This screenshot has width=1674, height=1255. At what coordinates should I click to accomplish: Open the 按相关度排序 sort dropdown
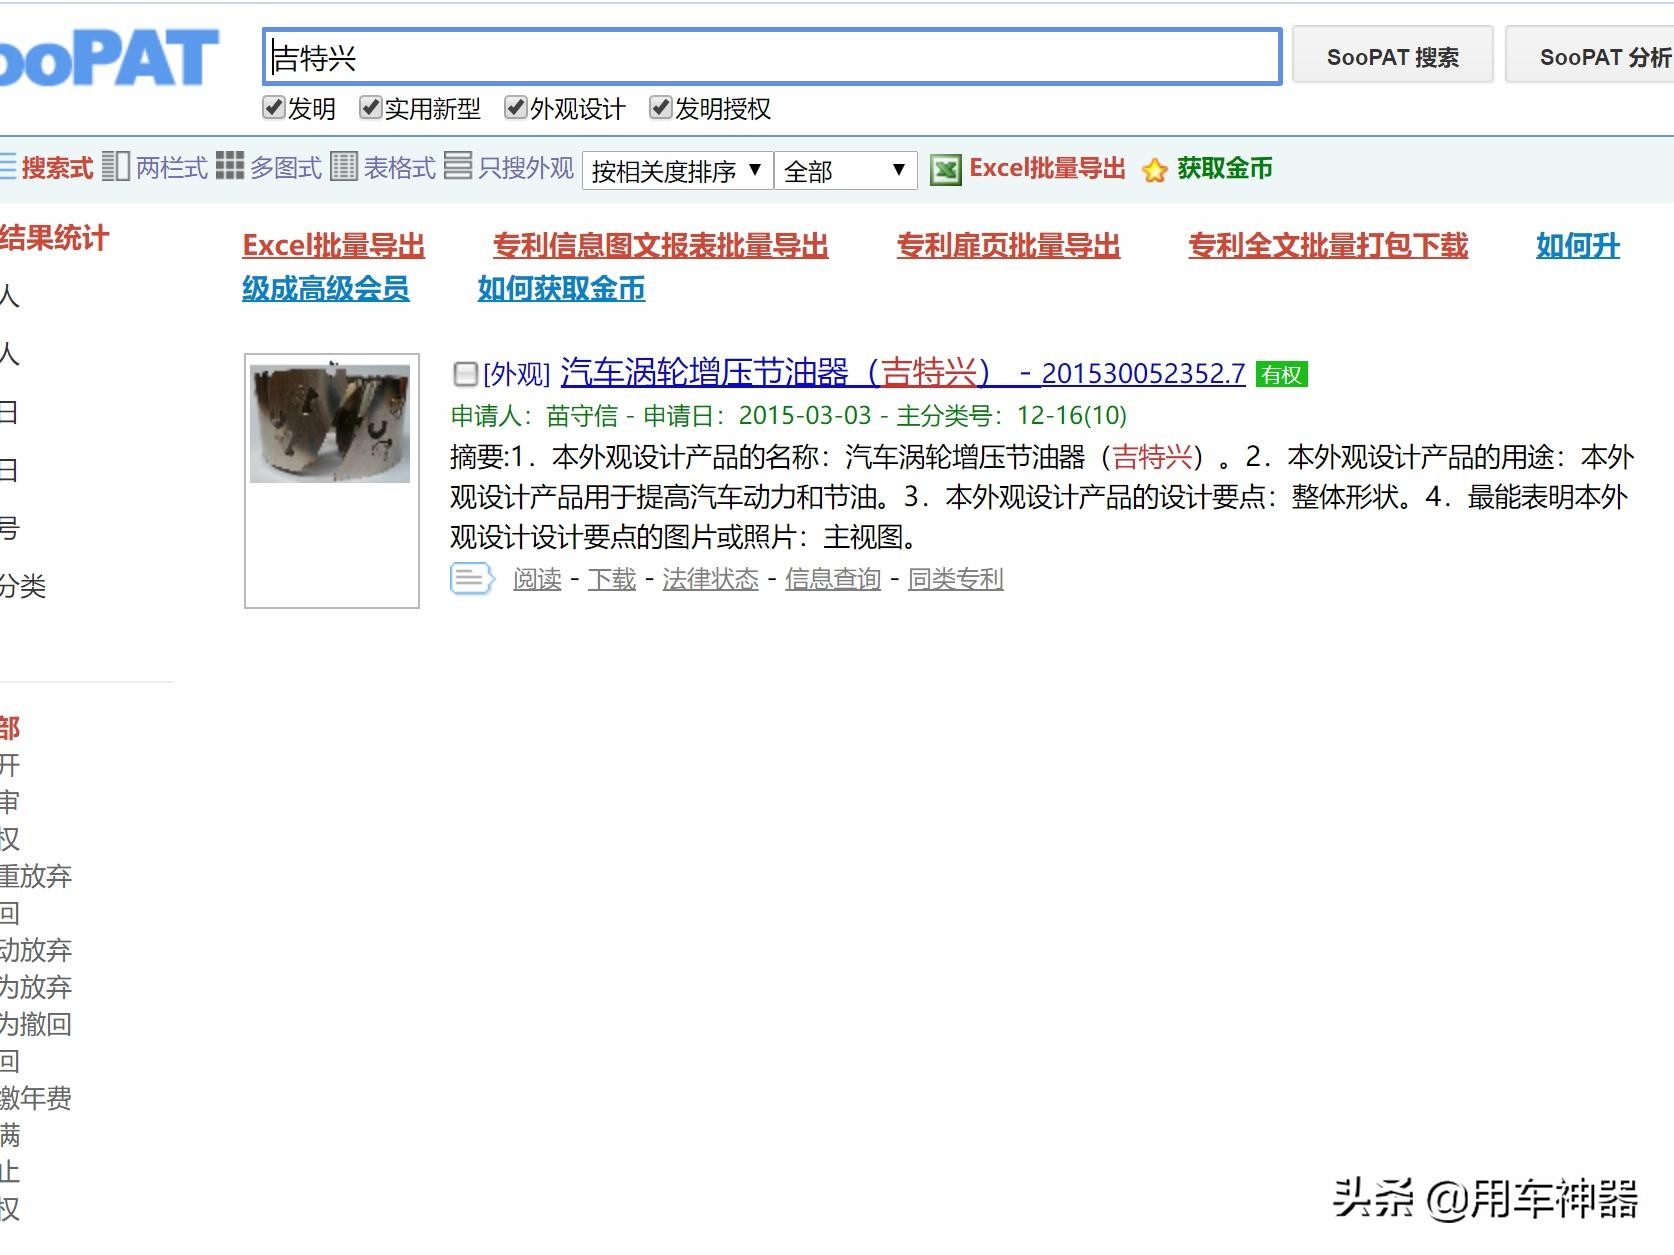pyautogui.click(x=677, y=171)
